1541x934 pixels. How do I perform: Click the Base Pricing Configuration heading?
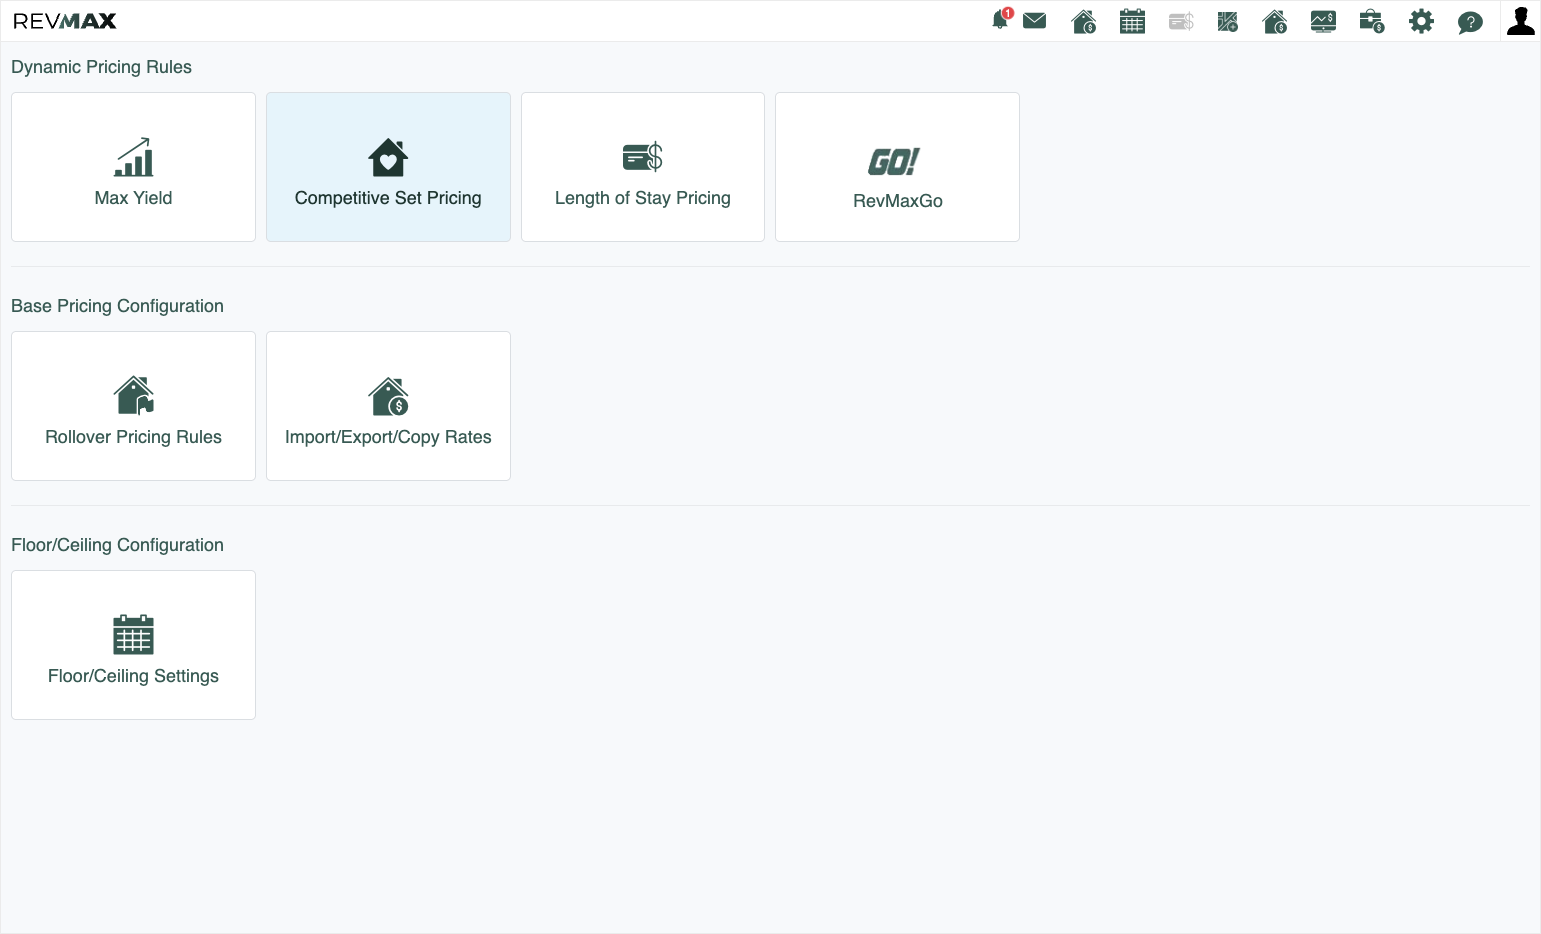[x=117, y=306]
